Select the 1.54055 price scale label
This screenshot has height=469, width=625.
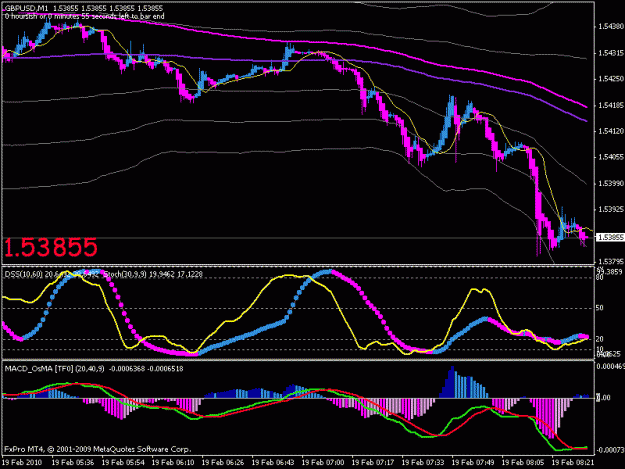point(610,157)
